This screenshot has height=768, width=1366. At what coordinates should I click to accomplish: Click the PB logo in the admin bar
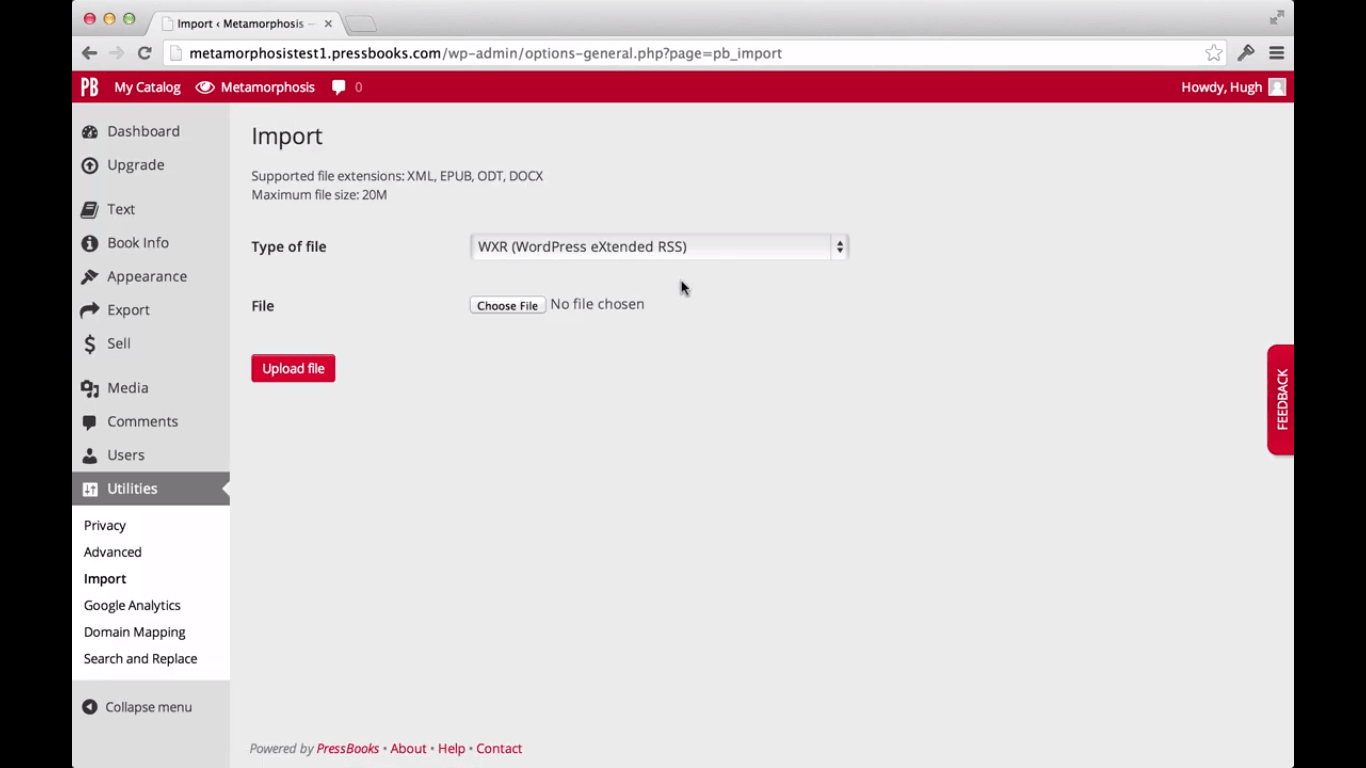[89, 87]
